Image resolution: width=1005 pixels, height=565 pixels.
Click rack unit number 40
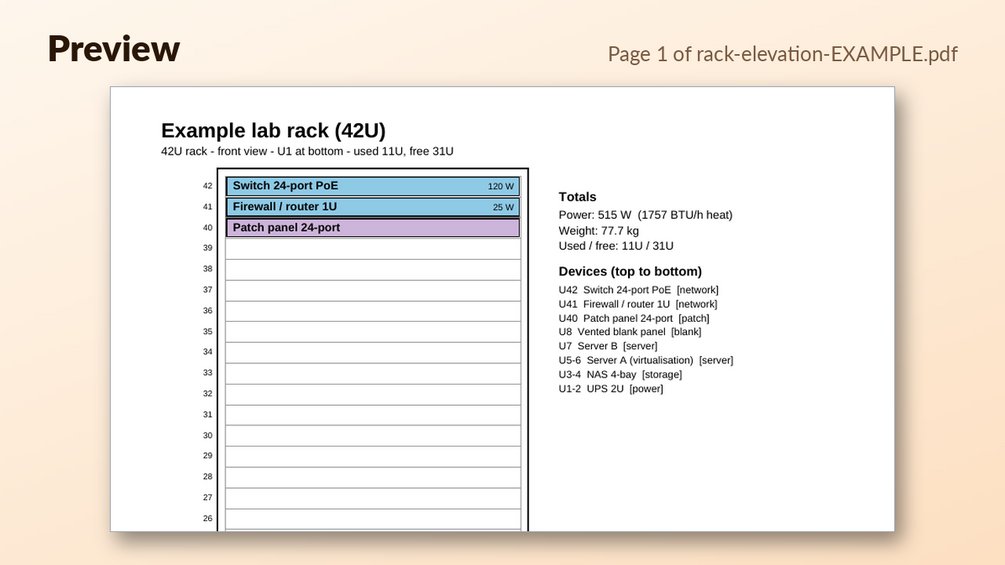208,227
